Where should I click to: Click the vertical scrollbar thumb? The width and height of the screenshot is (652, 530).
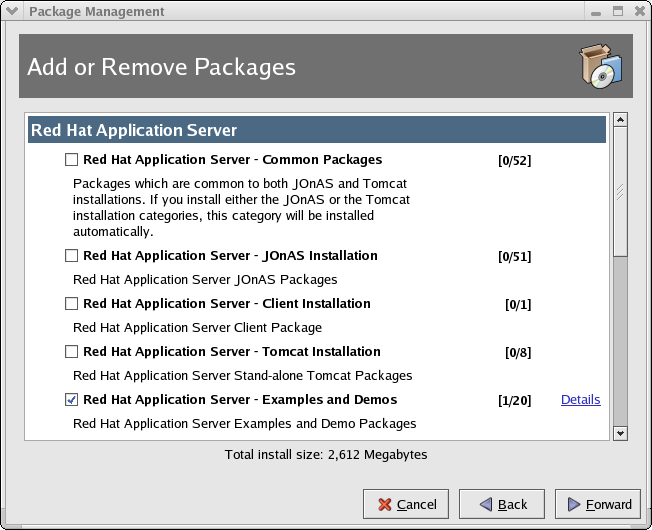pyautogui.click(x=620, y=191)
